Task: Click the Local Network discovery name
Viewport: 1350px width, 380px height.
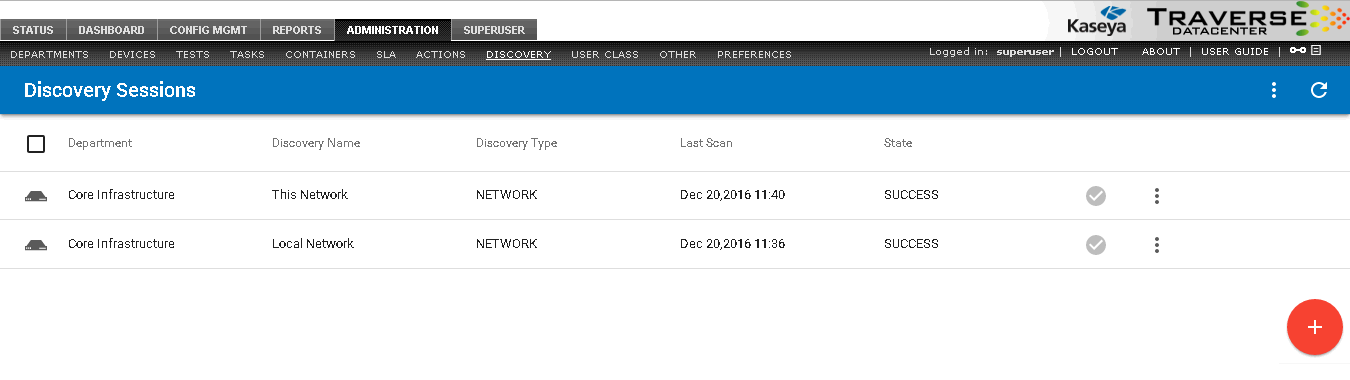Action: (313, 244)
